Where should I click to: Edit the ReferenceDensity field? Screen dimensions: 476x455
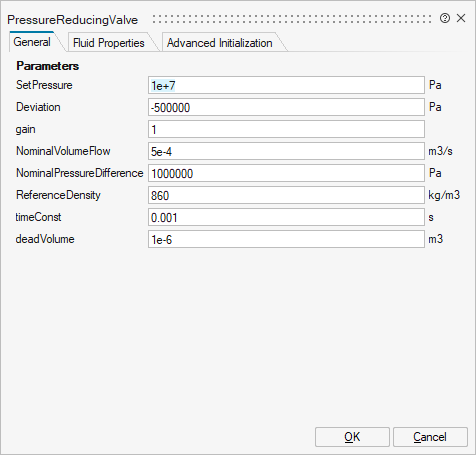click(x=286, y=195)
